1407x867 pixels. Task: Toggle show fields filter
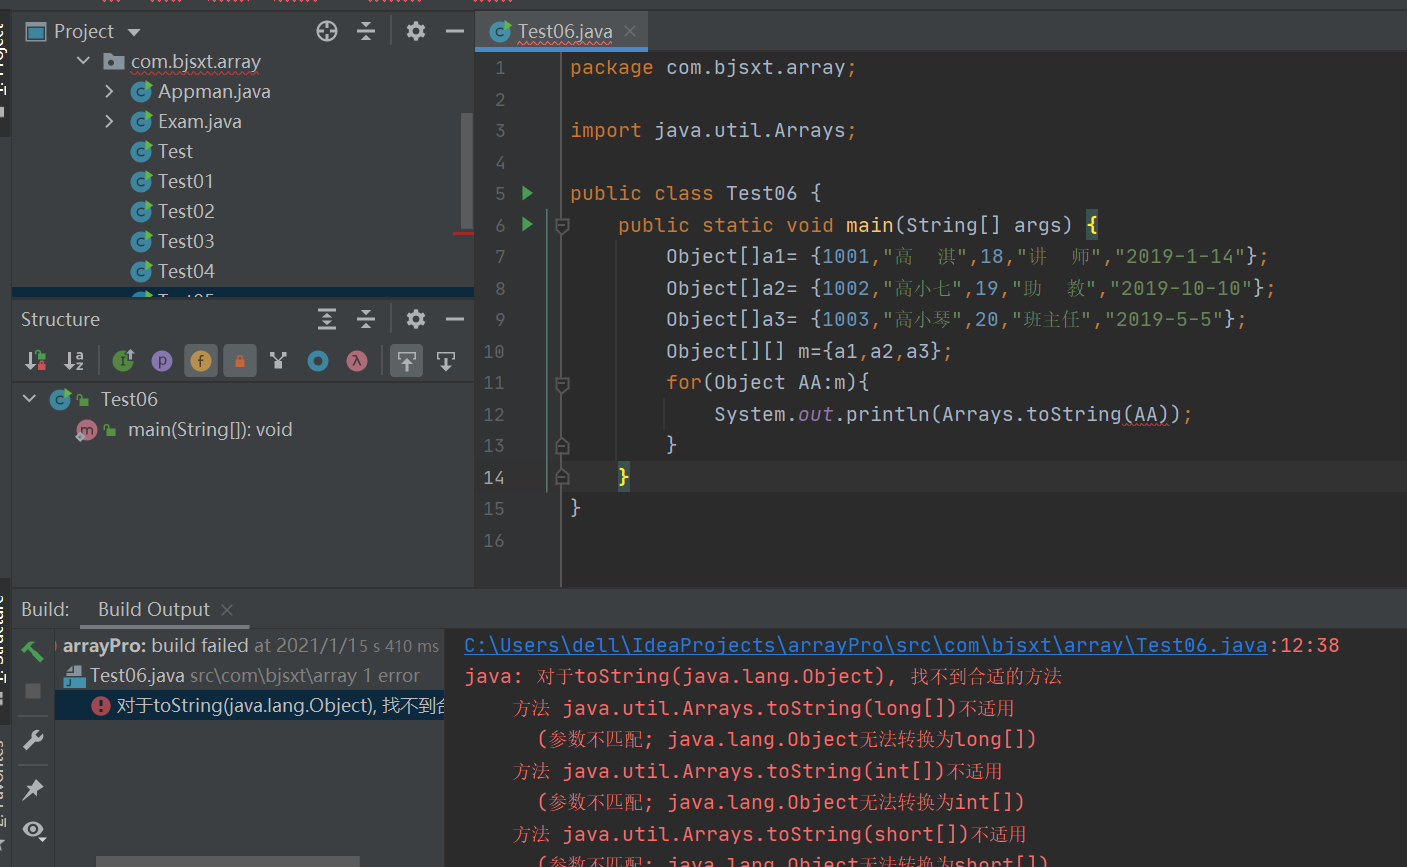(201, 361)
